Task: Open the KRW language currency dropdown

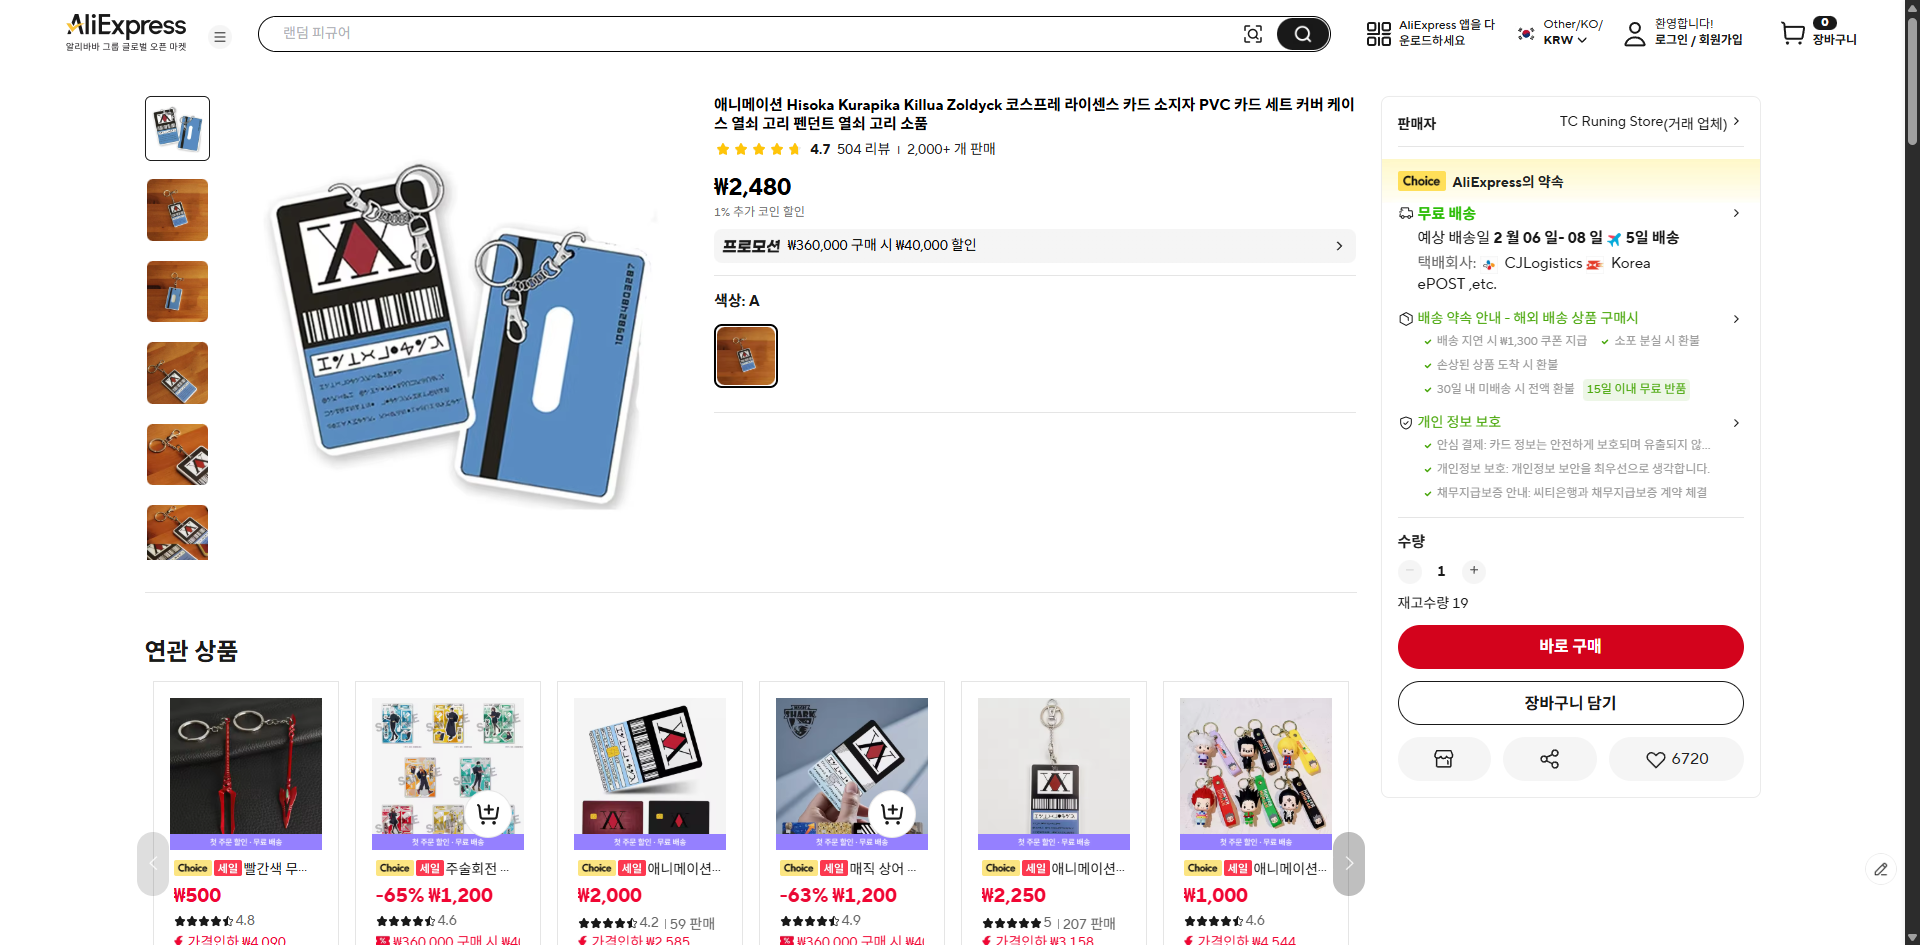Action: click(1564, 40)
